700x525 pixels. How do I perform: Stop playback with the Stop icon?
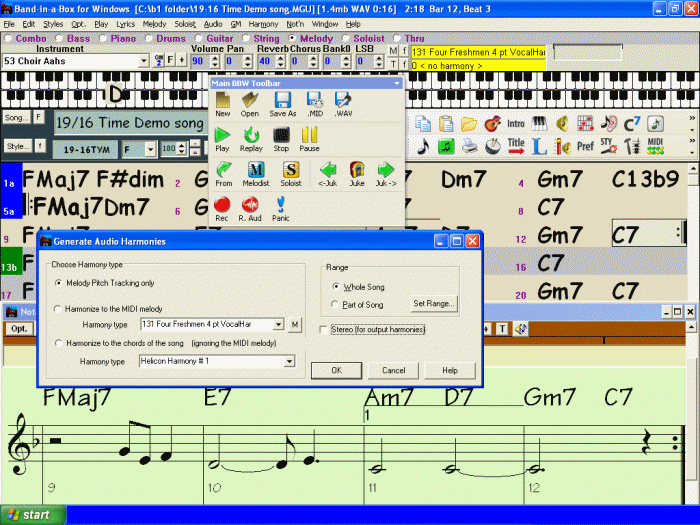pyautogui.click(x=281, y=139)
